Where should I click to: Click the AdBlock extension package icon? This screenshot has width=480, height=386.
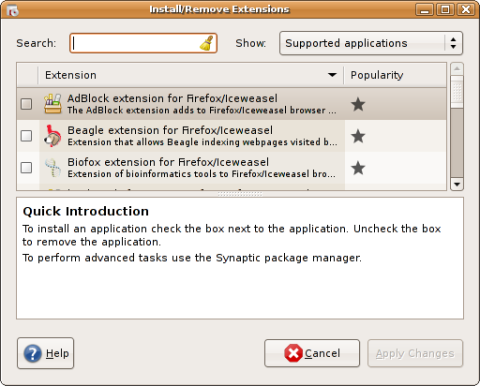pyautogui.click(x=53, y=104)
